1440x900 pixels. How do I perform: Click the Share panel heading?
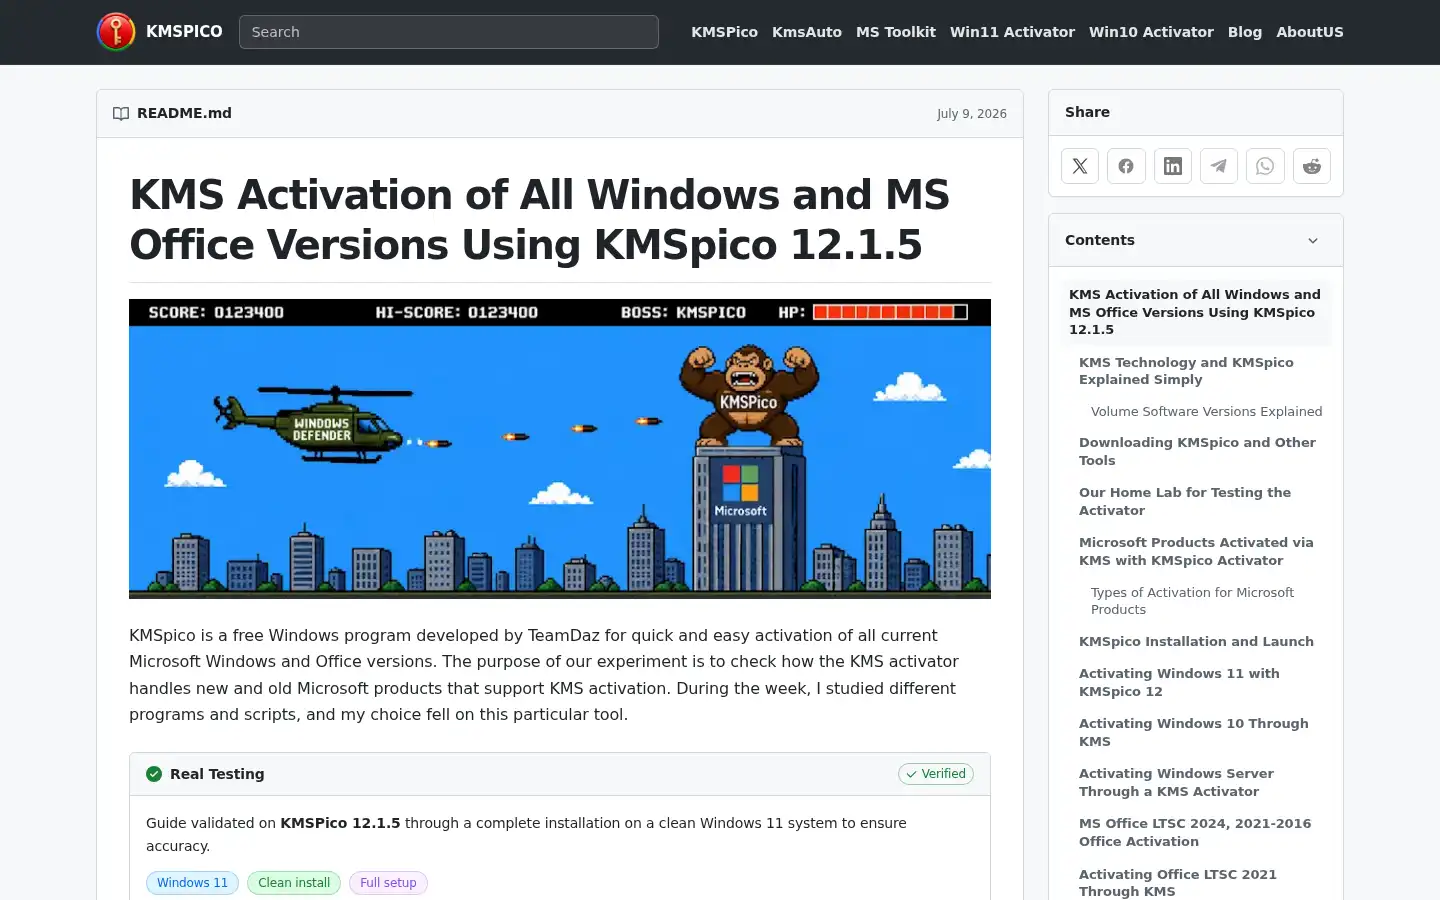pyautogui.click(x=1087, y=112)
